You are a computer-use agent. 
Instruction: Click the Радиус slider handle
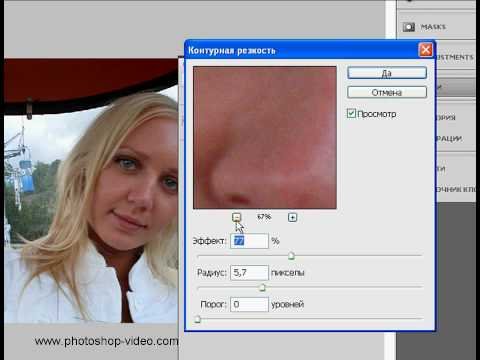tap(262, 287)
